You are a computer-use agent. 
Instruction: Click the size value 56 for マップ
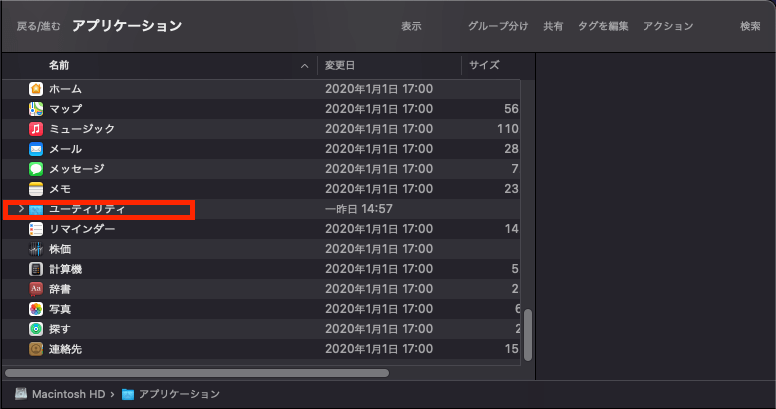[511, 109]
